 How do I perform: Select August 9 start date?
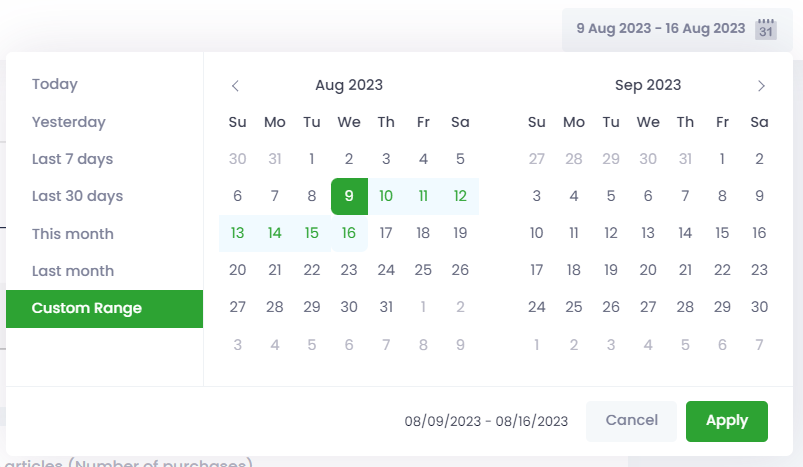(349, 196)
